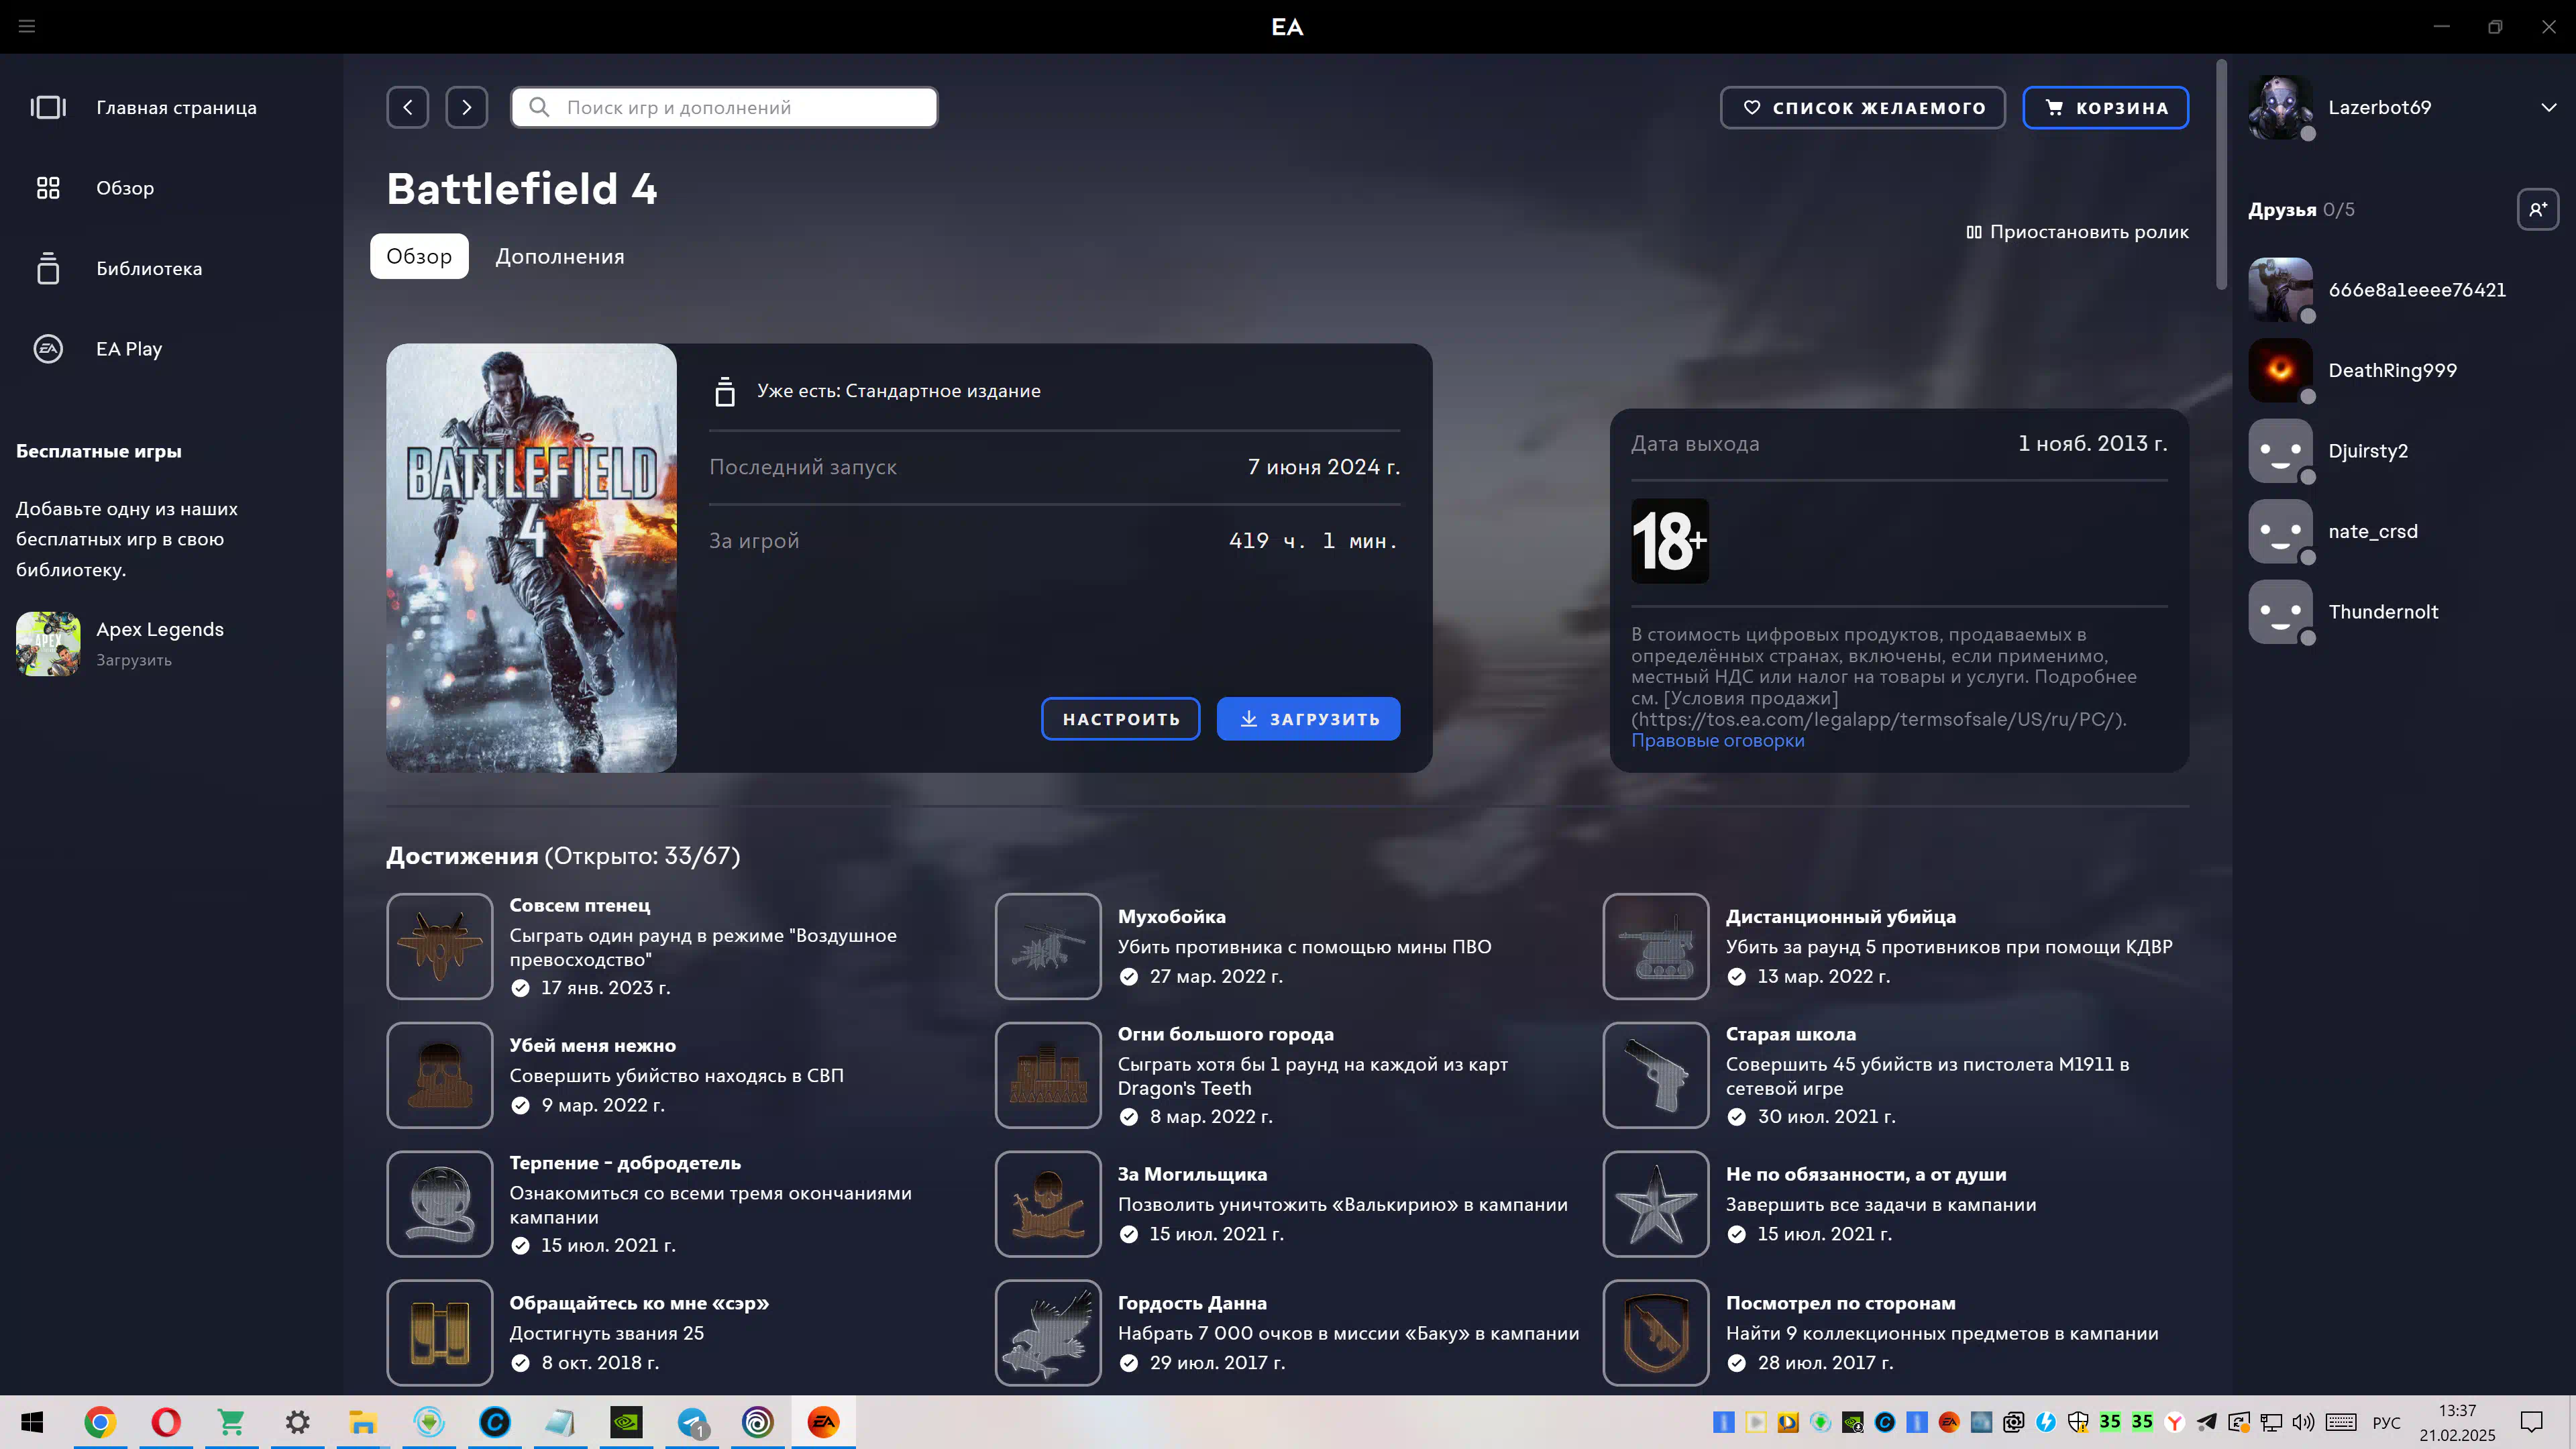Click the nate_crsd avatar icon
This screenshot has width=2576, height=1449.
tap(2281, 532)
